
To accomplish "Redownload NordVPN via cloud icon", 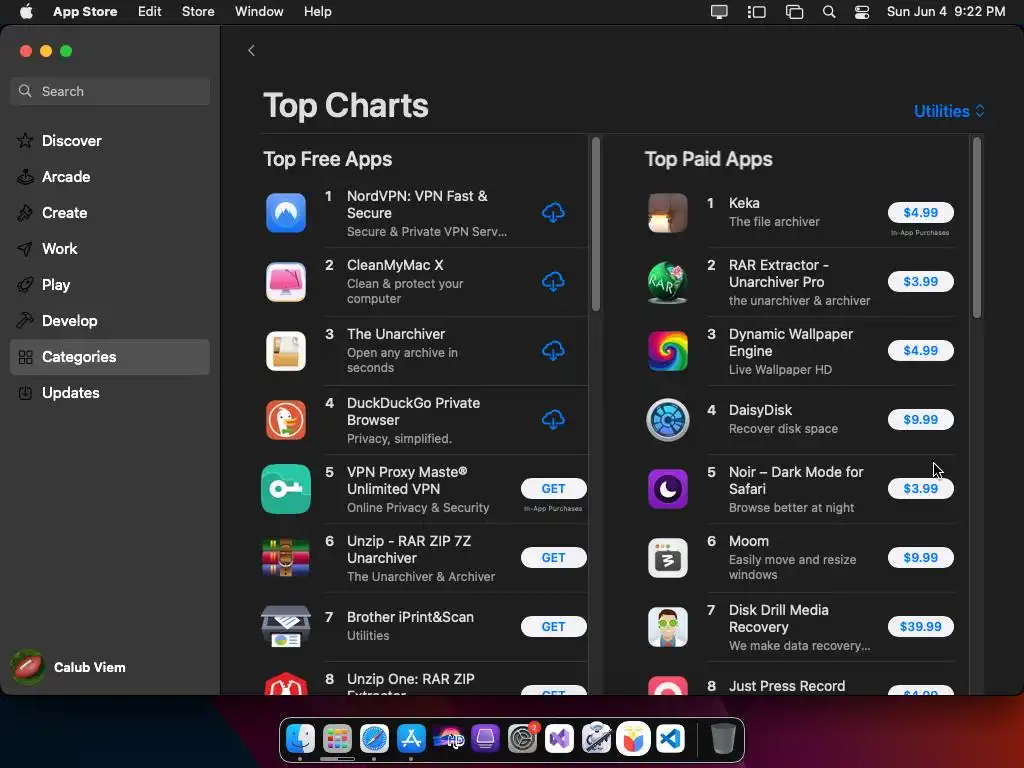I will click(x=553, y=213).
